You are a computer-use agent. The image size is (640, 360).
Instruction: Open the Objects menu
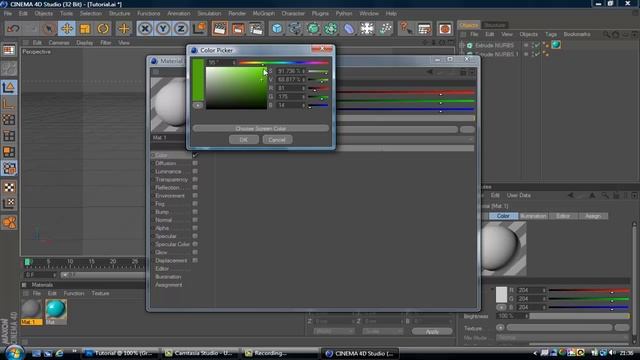click(44, 13)
